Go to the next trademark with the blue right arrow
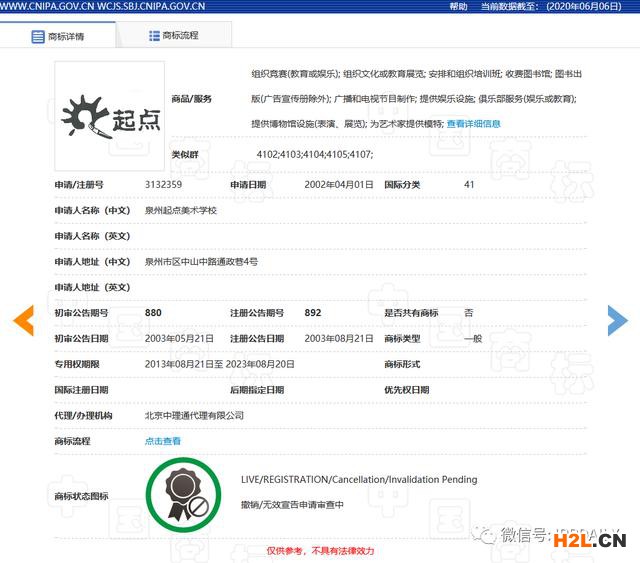This screenshot has width=640, height=563. (x=617, y=319)
